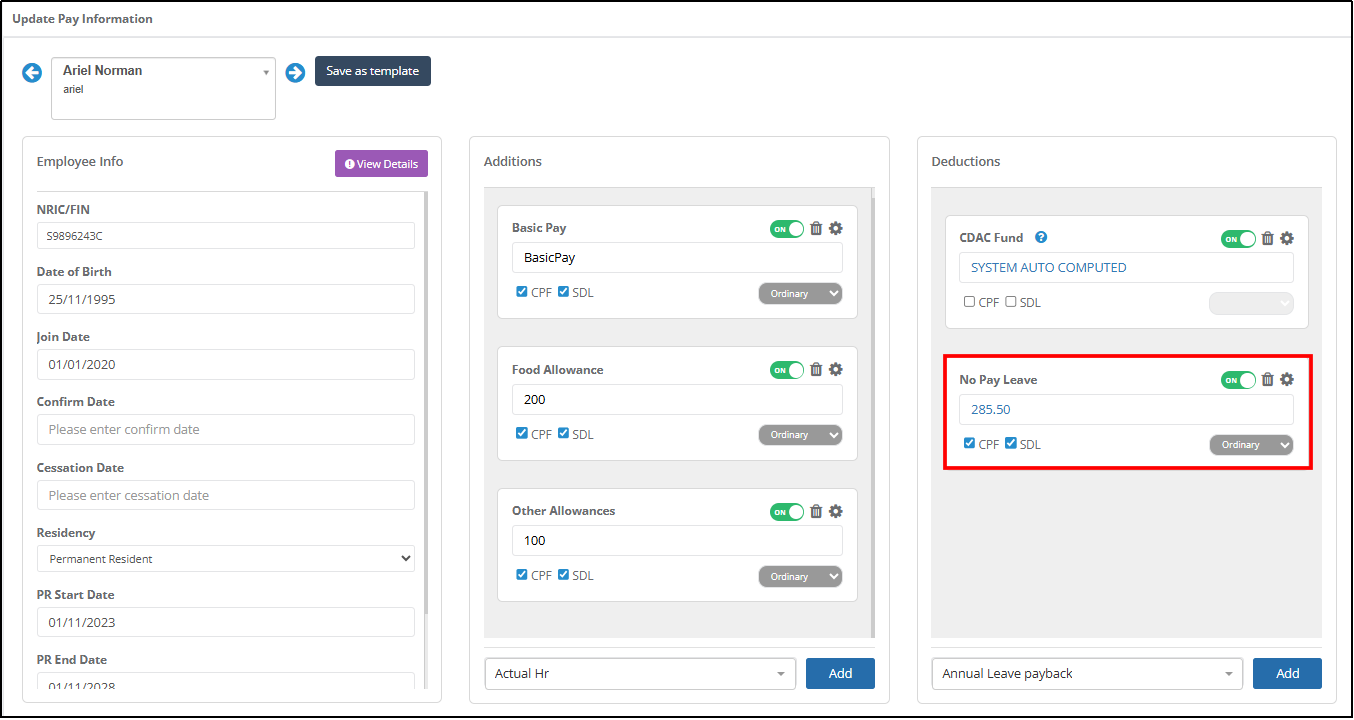Open Food Allowance gear settings
This screenshot has height=720, width=1354.
tap(836, 370)
